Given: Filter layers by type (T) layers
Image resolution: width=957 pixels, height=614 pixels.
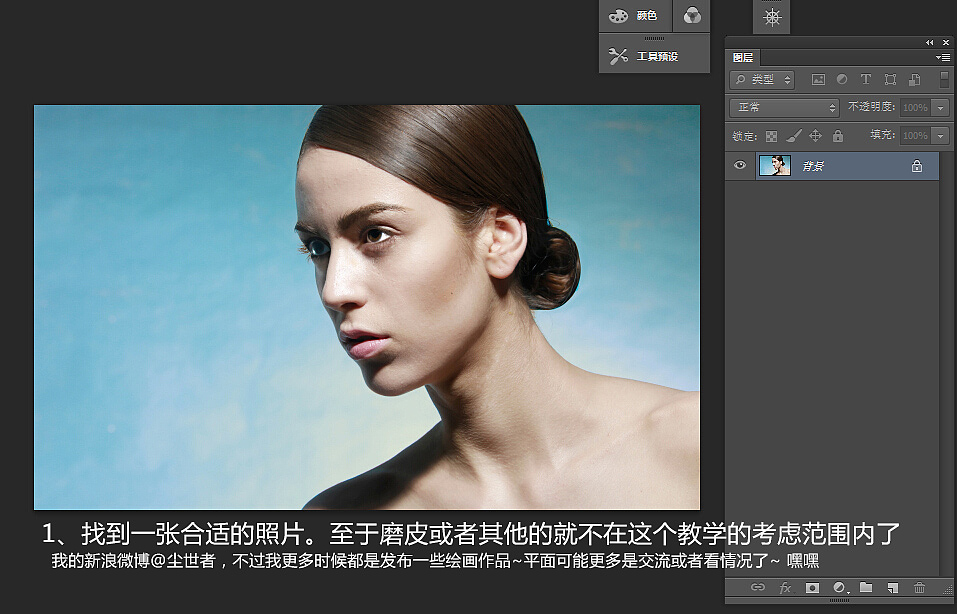Looking at the screenshot, I should [865, 79].
